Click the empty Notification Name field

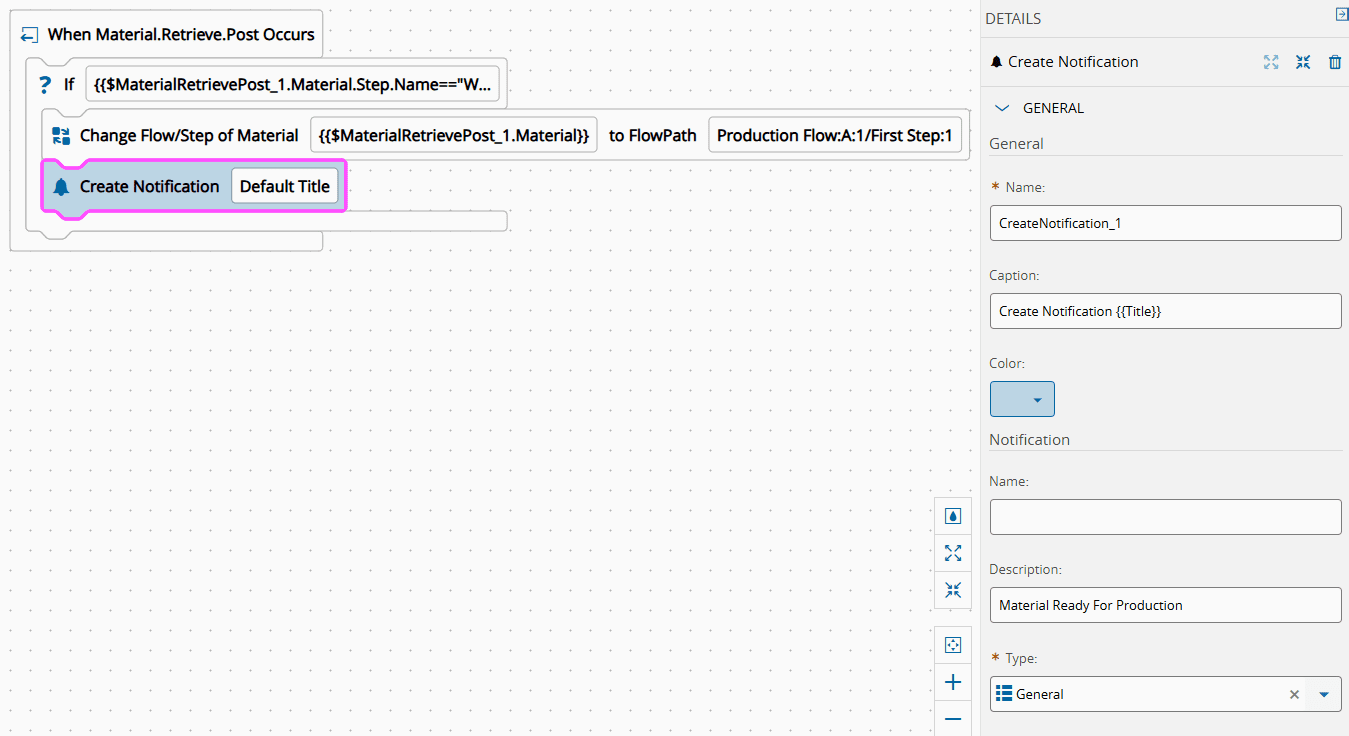(x=1165, y=517)
